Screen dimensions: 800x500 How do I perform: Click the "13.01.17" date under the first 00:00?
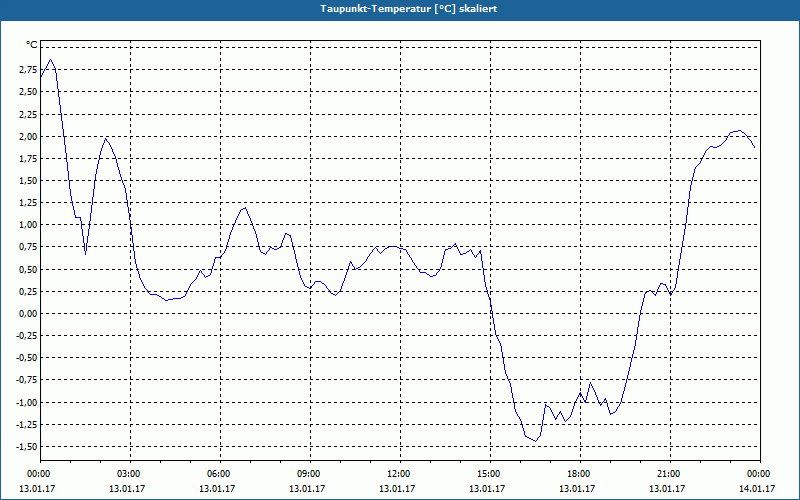[37, 489]
